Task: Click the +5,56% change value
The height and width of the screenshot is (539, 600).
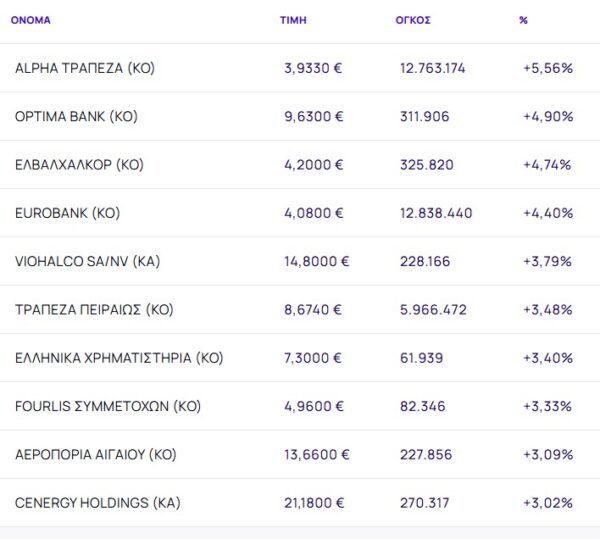Action: (x=547, y=68)
